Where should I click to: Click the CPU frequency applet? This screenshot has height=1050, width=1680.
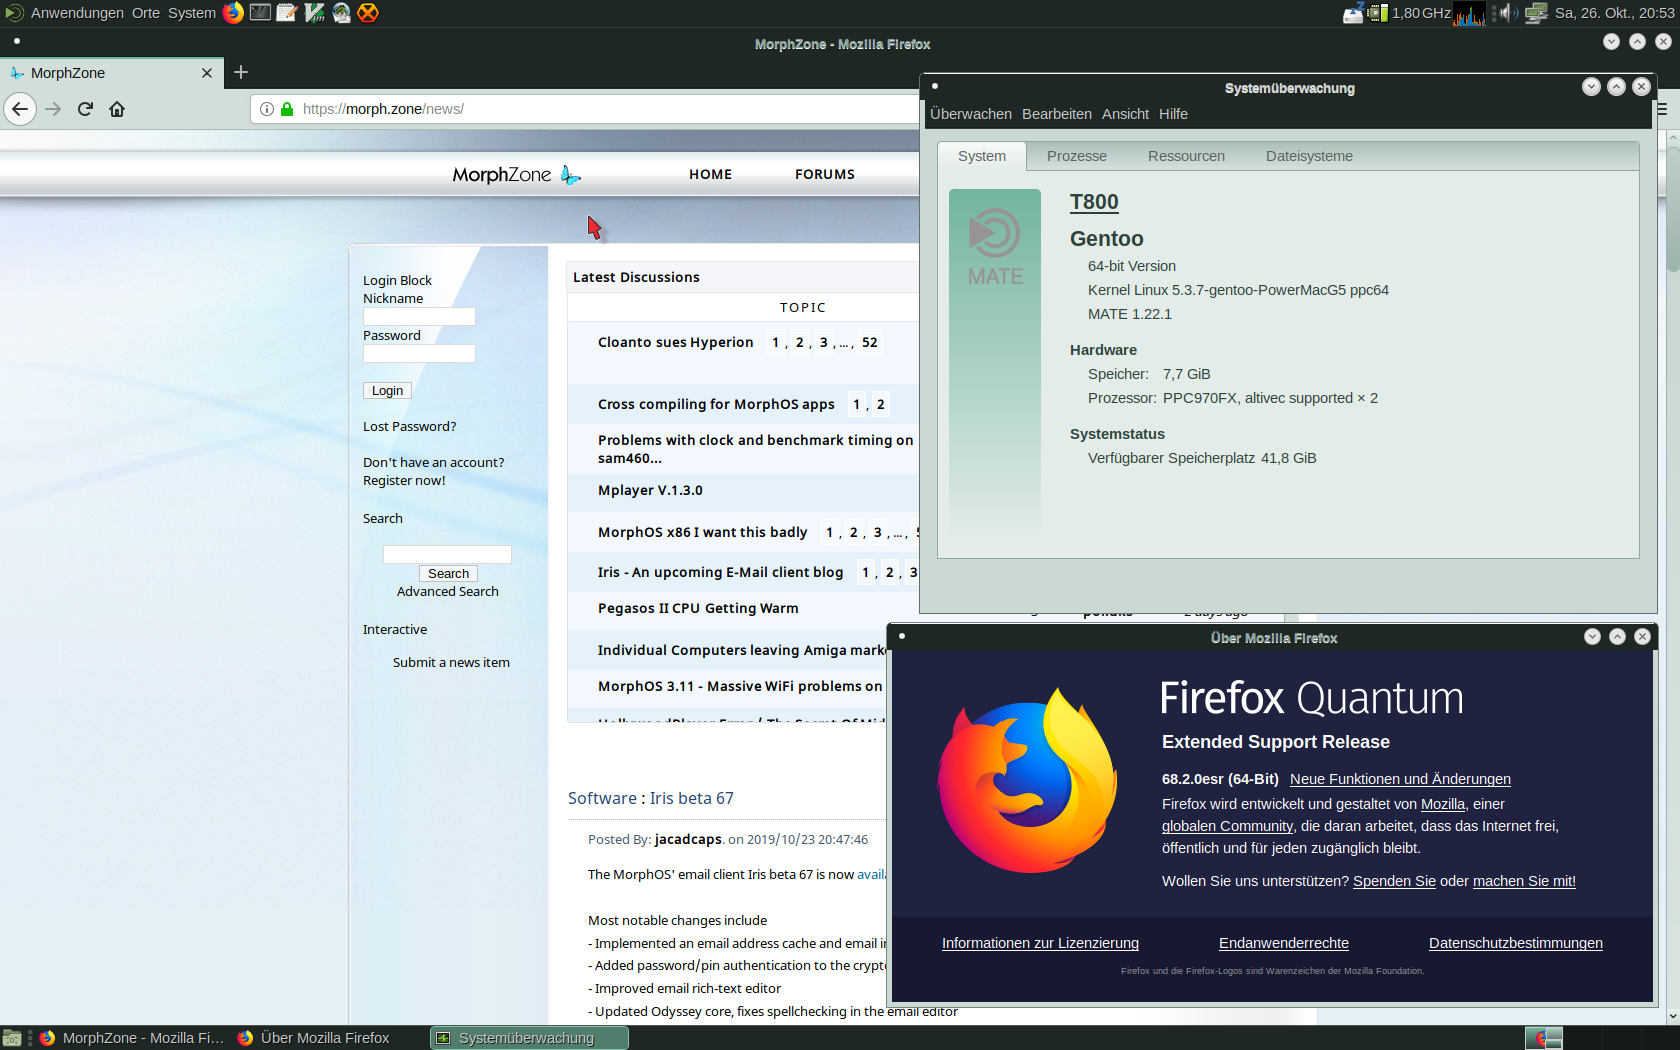point(1410,13)
